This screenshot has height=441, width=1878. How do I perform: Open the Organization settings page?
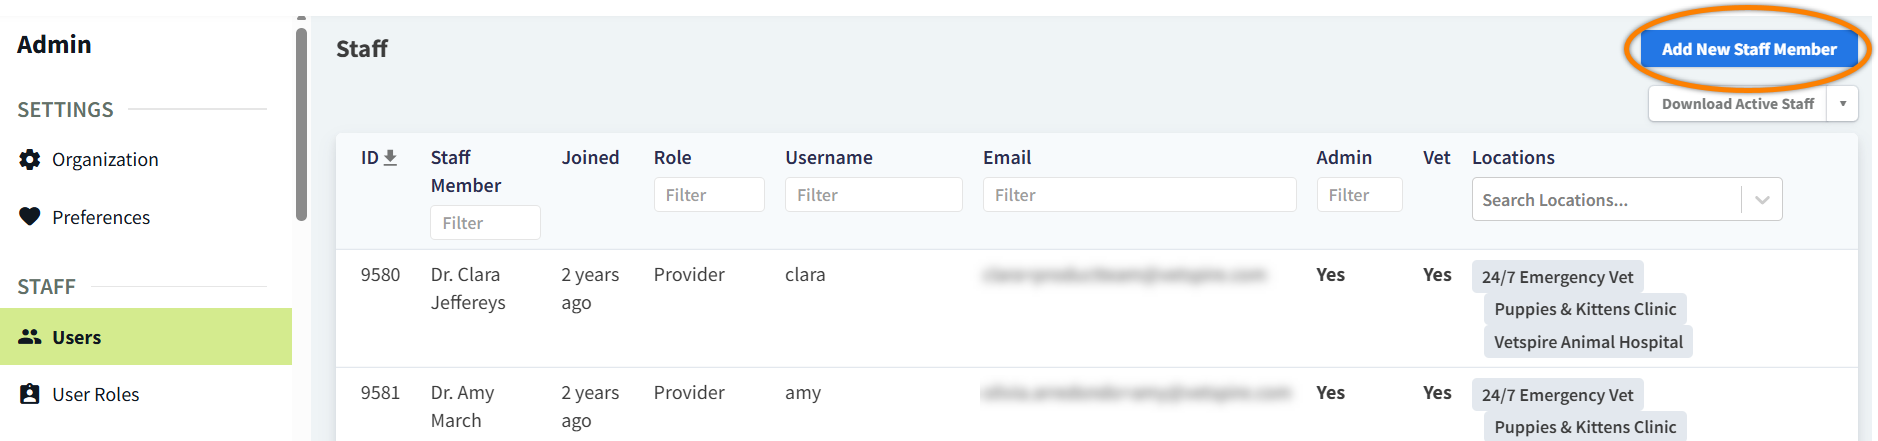coord(105,160)
